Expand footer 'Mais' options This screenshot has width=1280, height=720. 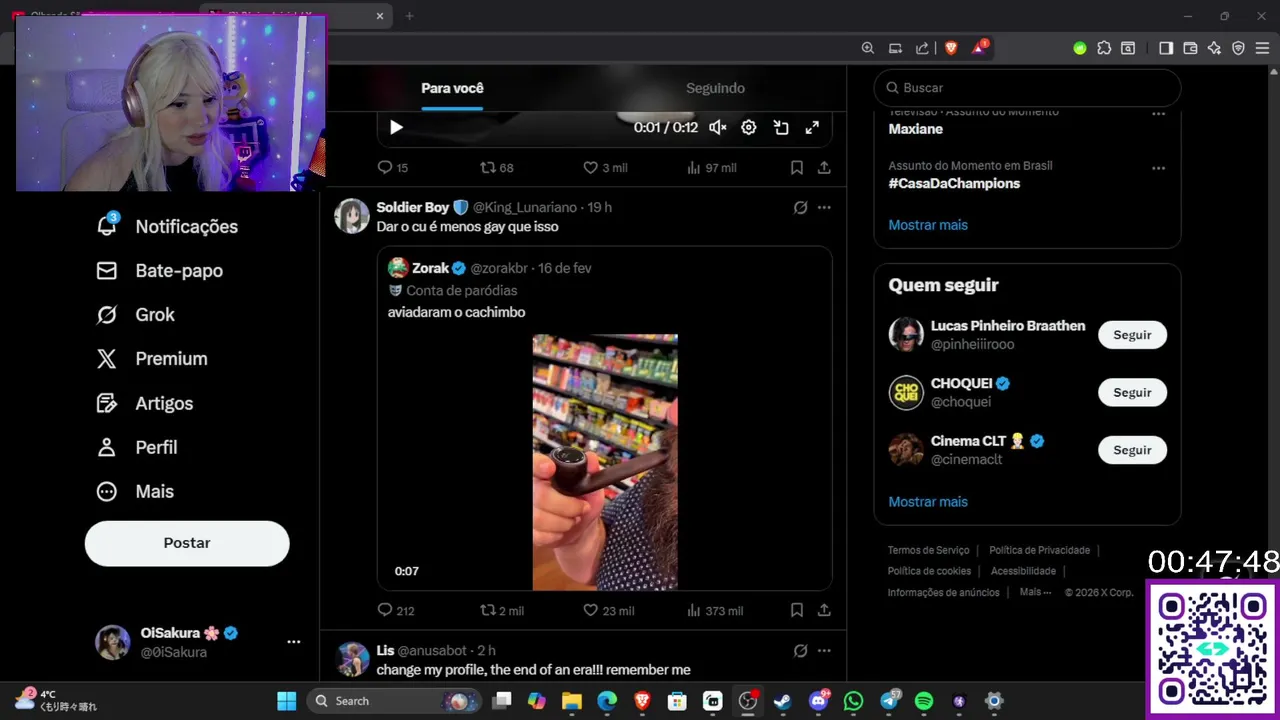[x=1035, y=592]
